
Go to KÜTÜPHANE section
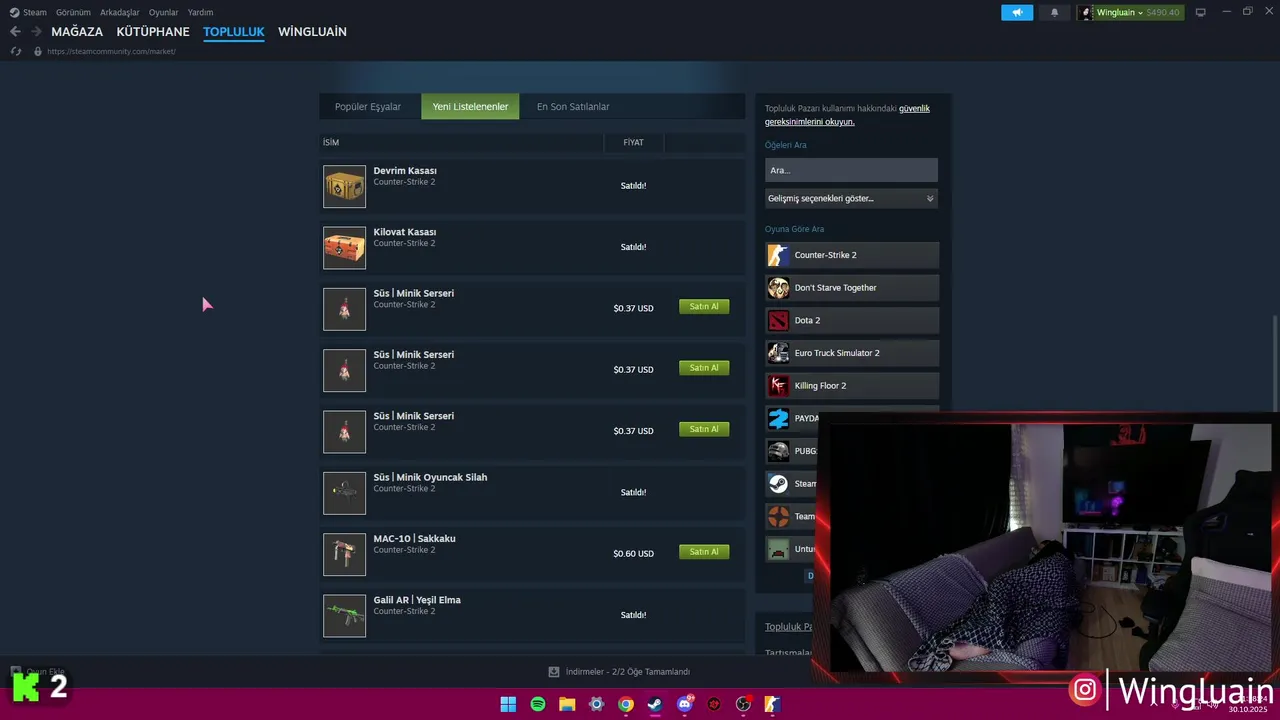tap(153, 32)
